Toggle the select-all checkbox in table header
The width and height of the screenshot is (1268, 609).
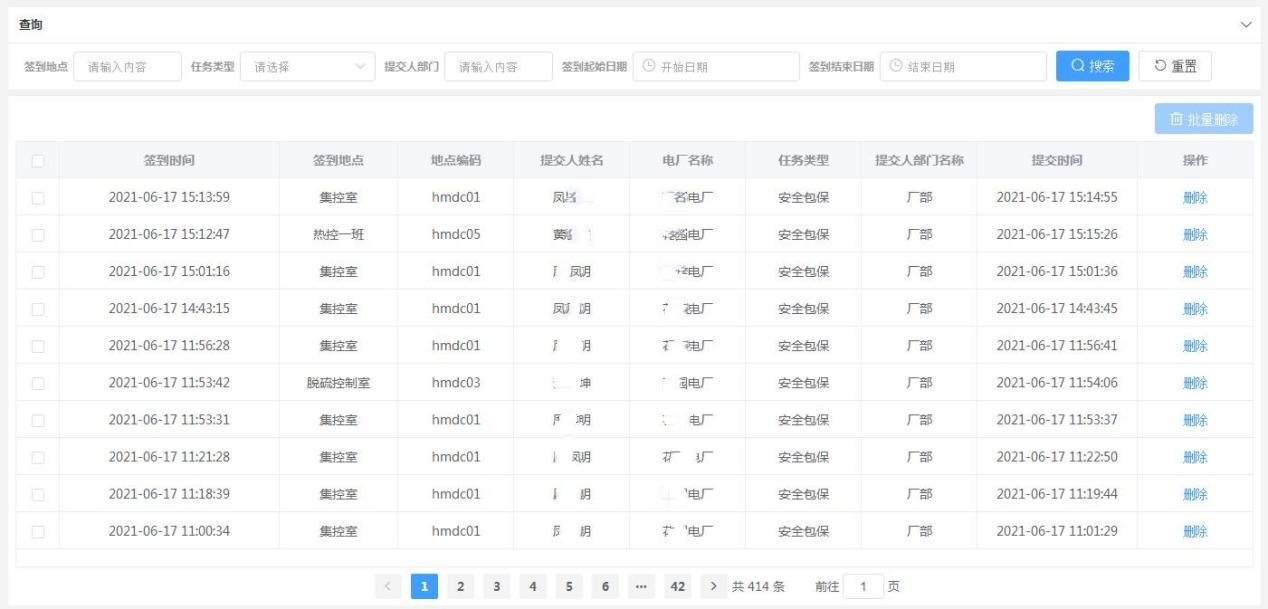(38, 160)
